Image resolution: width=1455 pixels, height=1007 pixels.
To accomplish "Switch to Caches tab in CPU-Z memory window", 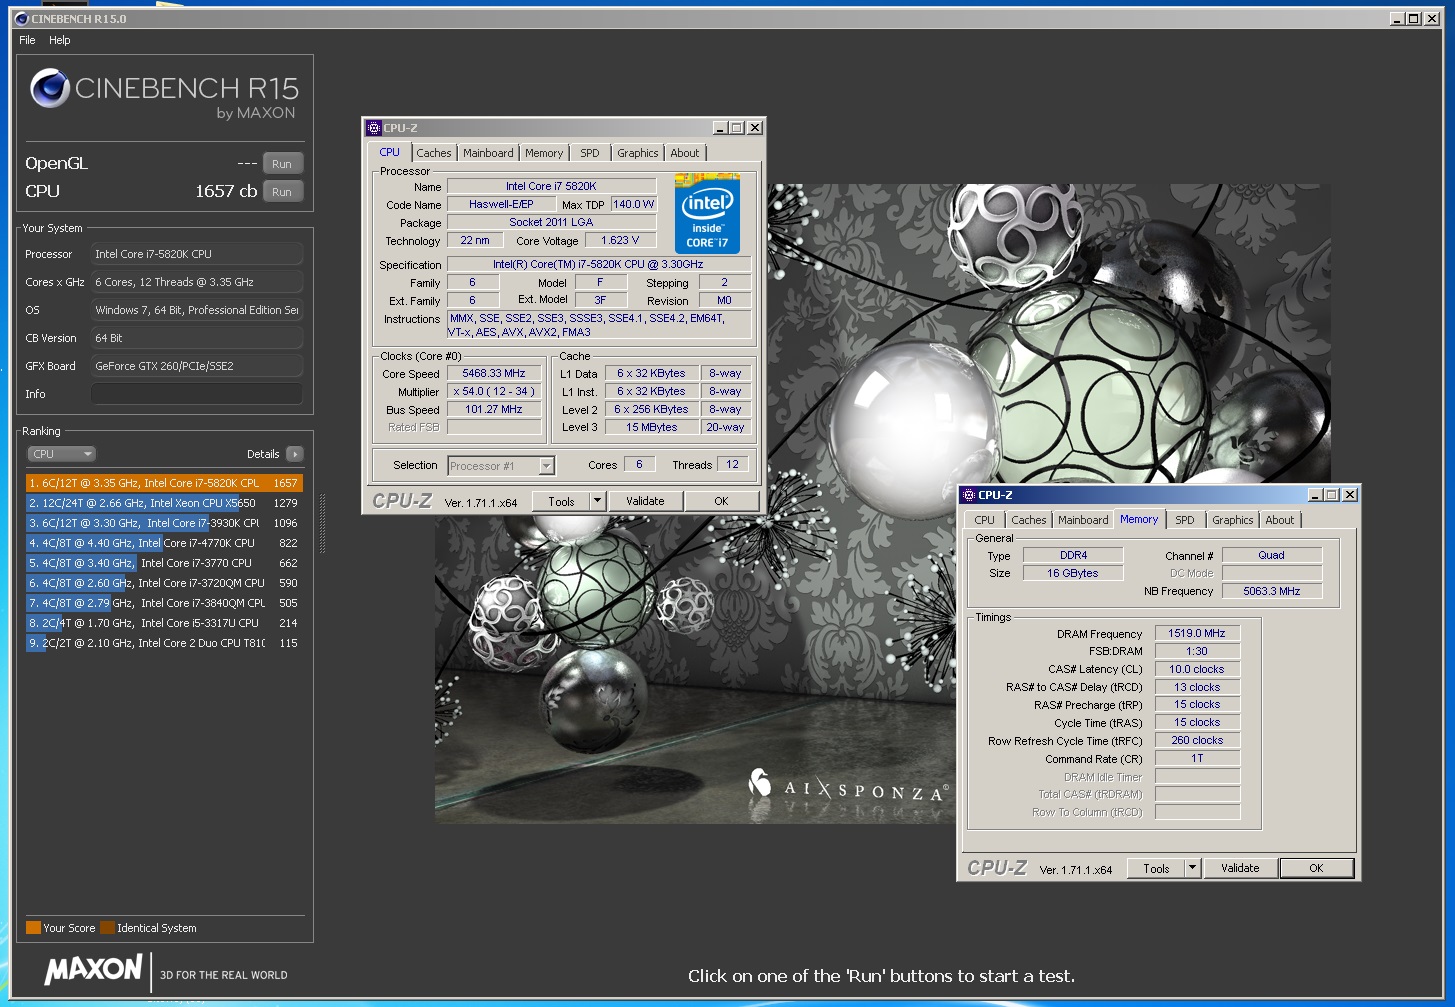I will click(1029, 520).
